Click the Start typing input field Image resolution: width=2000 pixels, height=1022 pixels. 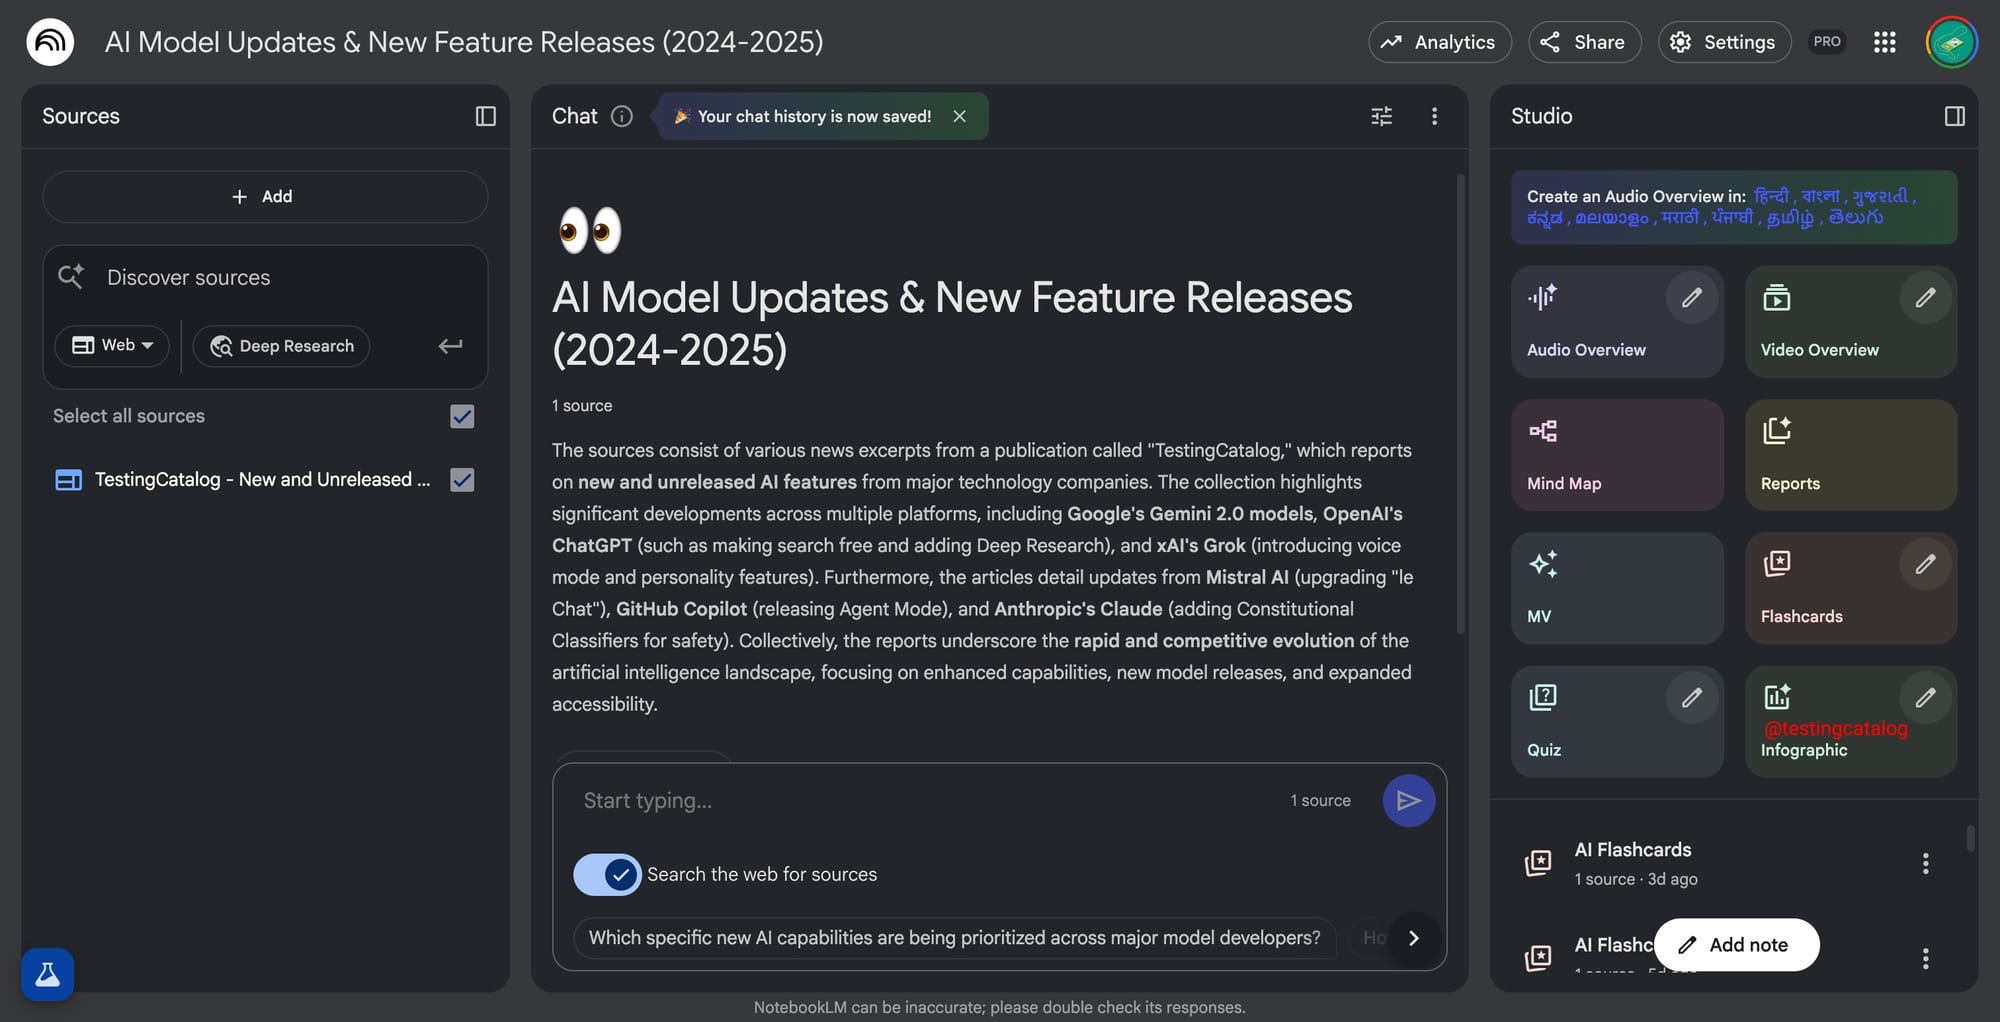coord(920,800)
